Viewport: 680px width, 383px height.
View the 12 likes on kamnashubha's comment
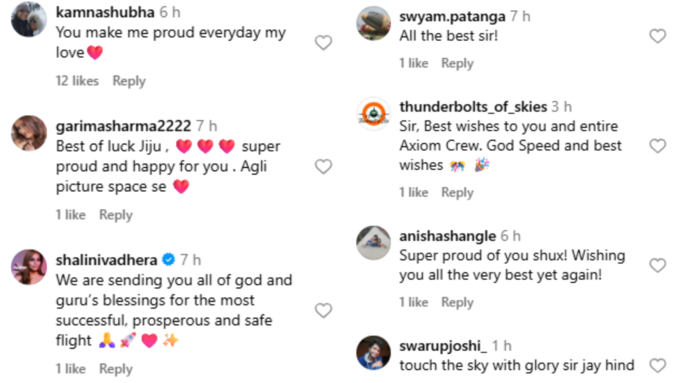click(x=77, y=81)
